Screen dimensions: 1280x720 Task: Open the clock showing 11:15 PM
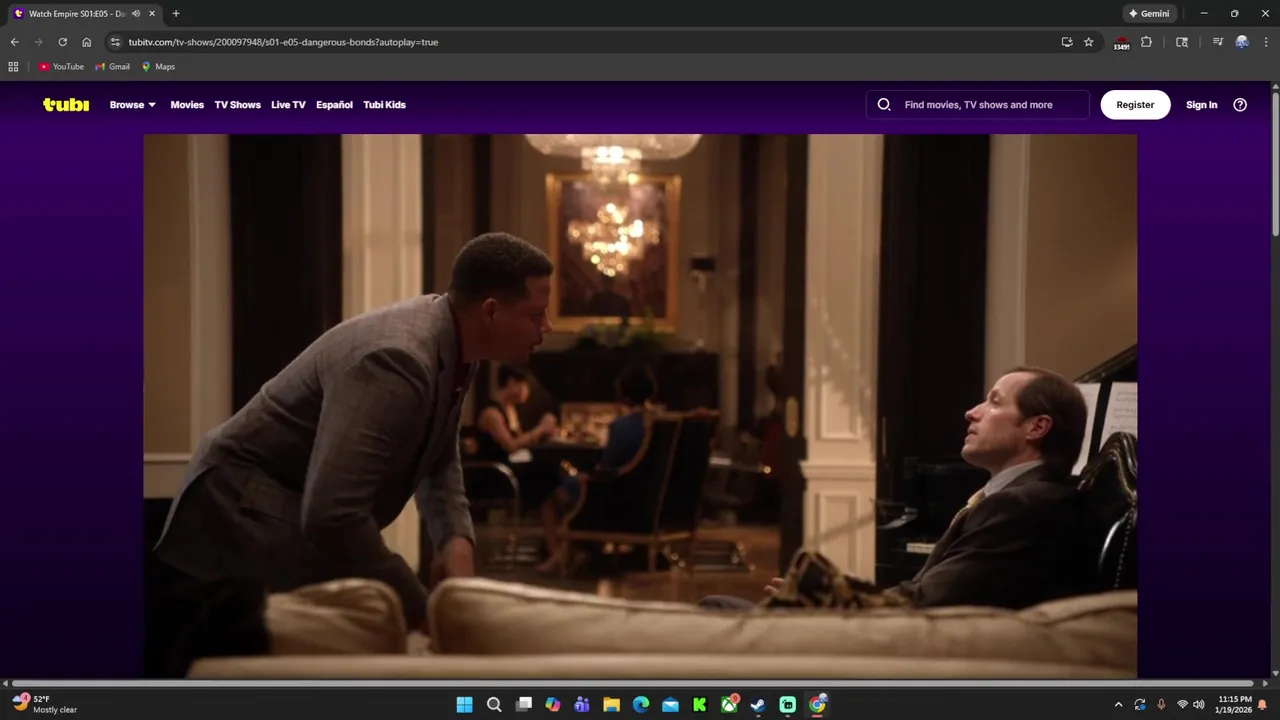[x=1235, y=704]
